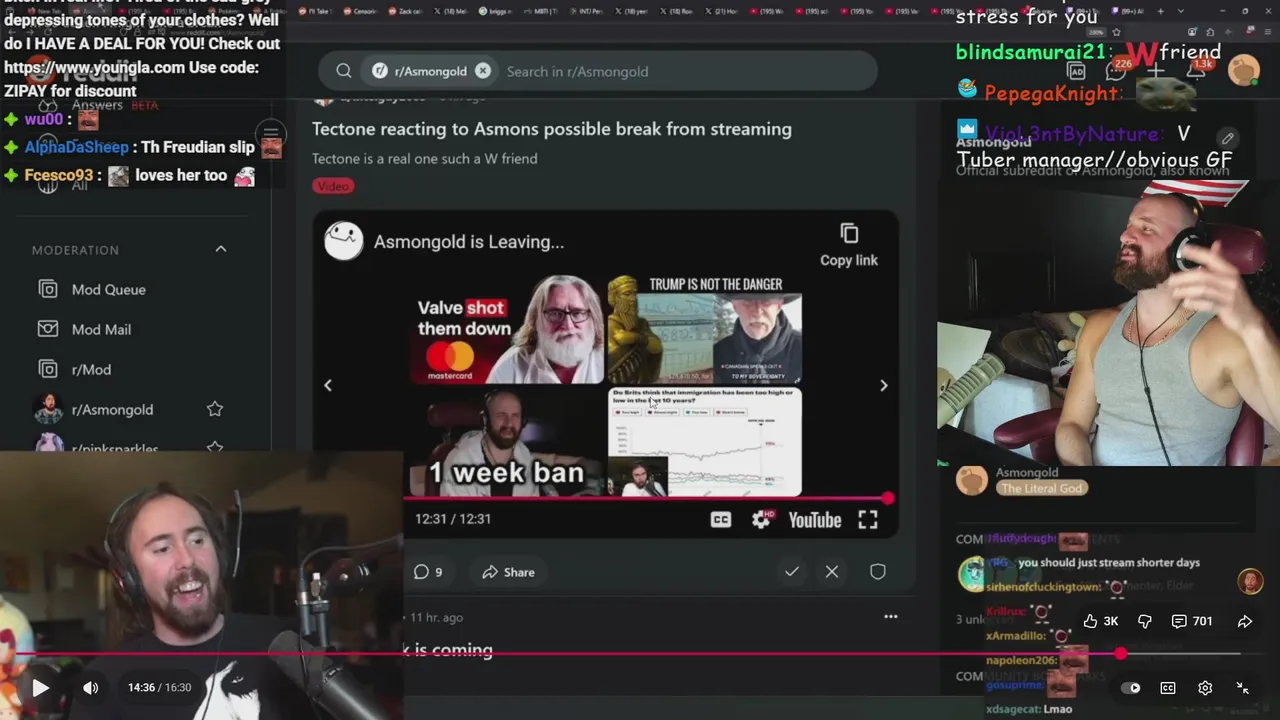Viewport: 1280px width, 720px height.
Task: Toggle closed captions in player bar
Action: coord(1168,688)
